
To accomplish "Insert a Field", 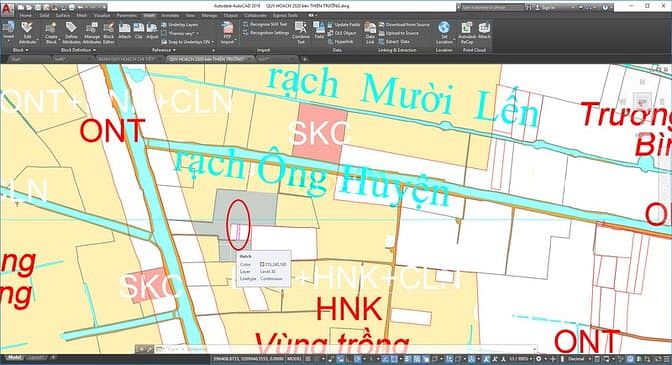I will (319, 31).
